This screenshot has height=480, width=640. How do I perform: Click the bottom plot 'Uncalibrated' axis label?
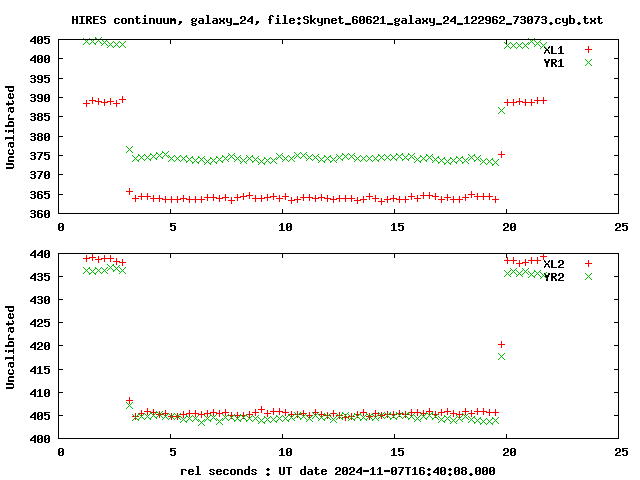pos(10,347)
